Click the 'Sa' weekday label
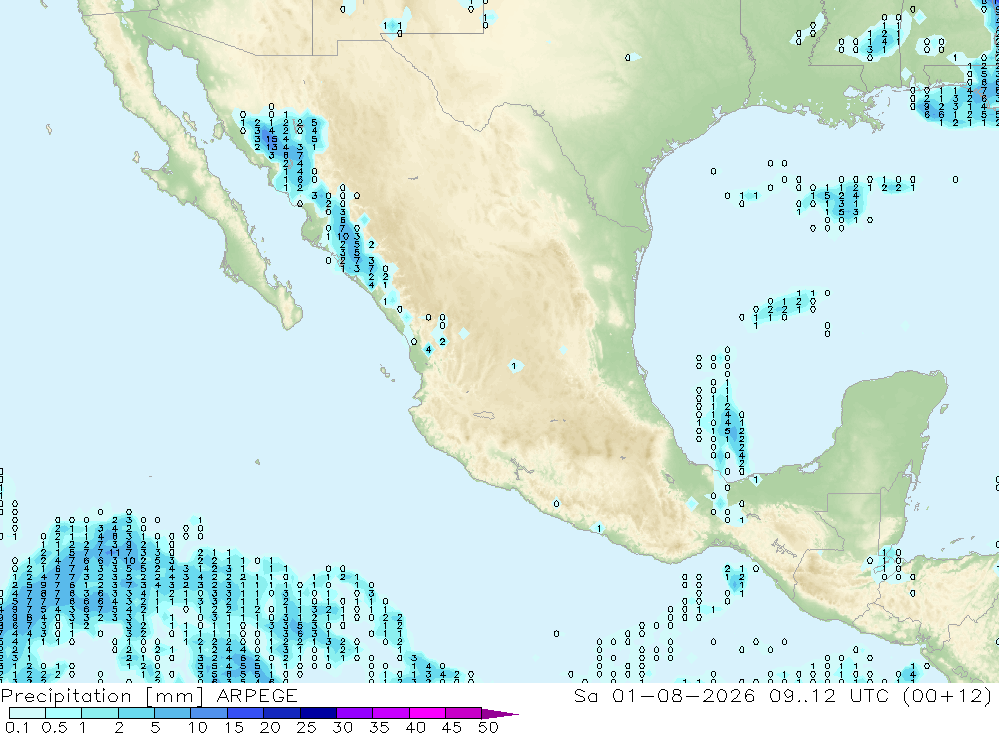 (586, 695)
